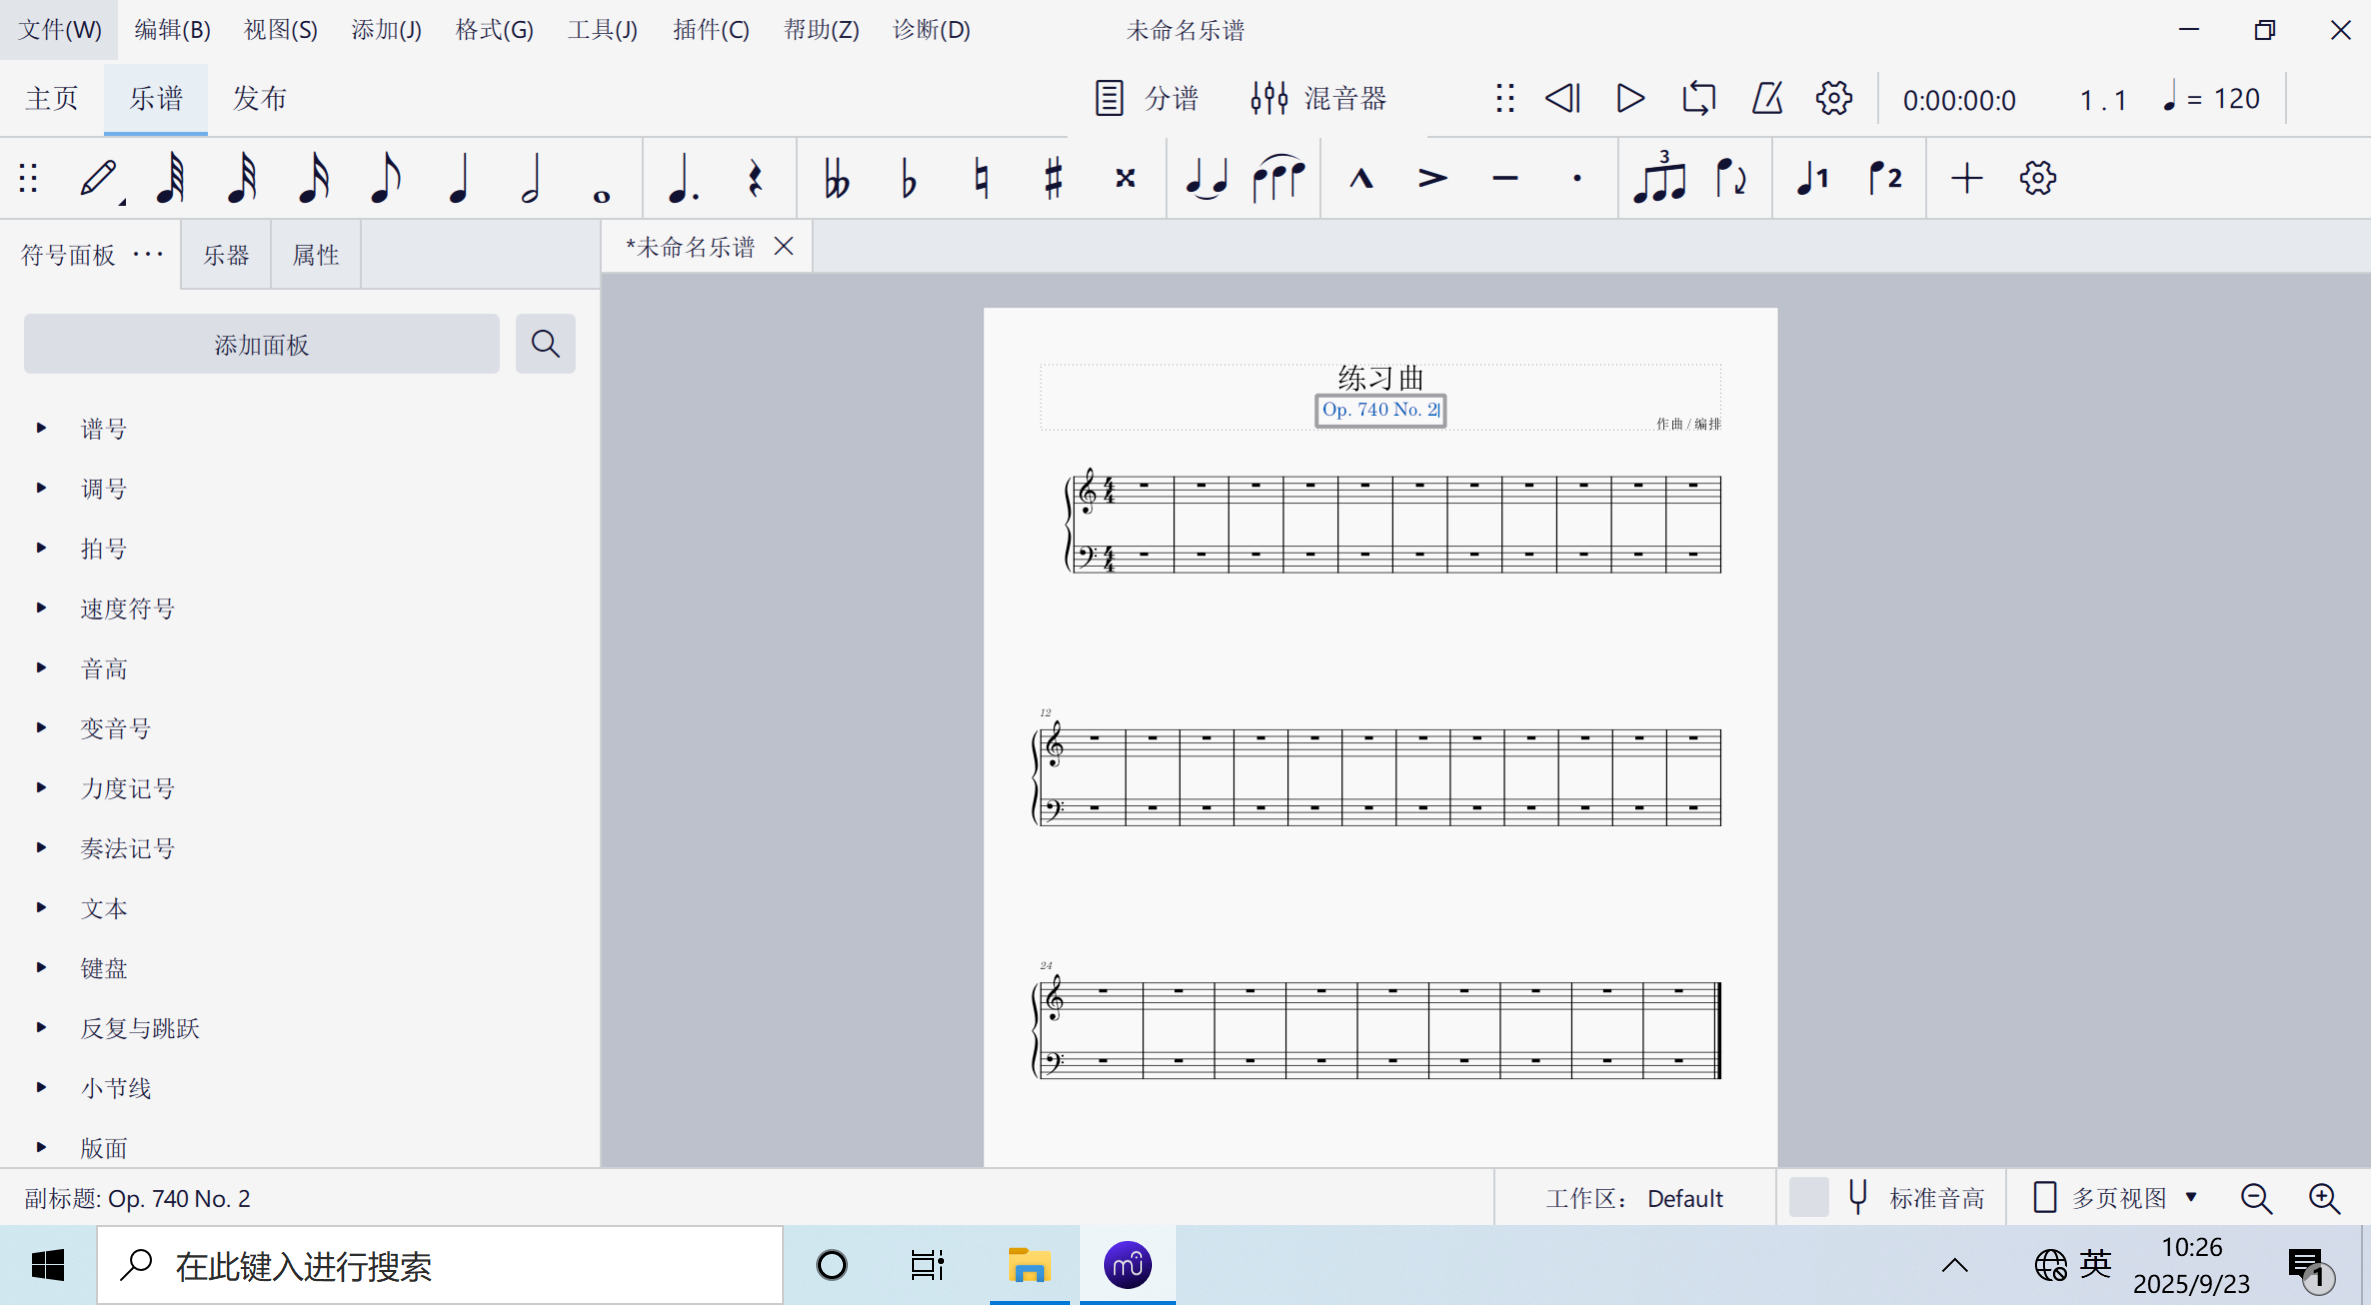
Task: Select the quarter note duration
Action: 459,180
